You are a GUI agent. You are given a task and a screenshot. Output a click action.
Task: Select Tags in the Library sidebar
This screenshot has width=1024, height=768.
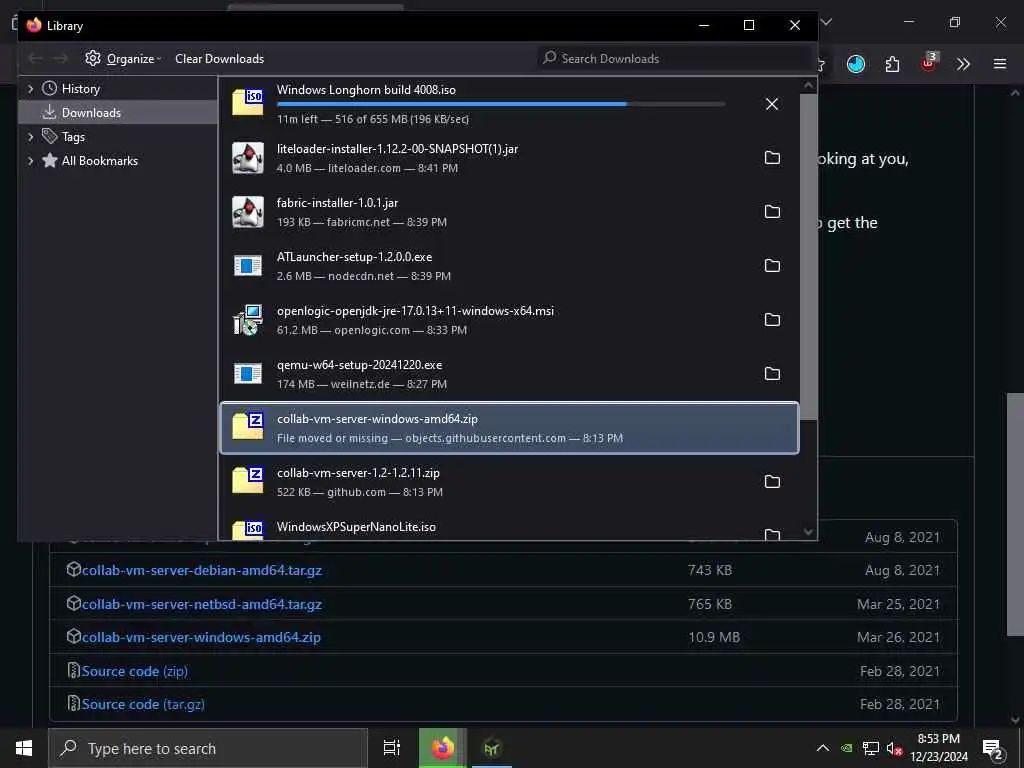tap(118, 136)
